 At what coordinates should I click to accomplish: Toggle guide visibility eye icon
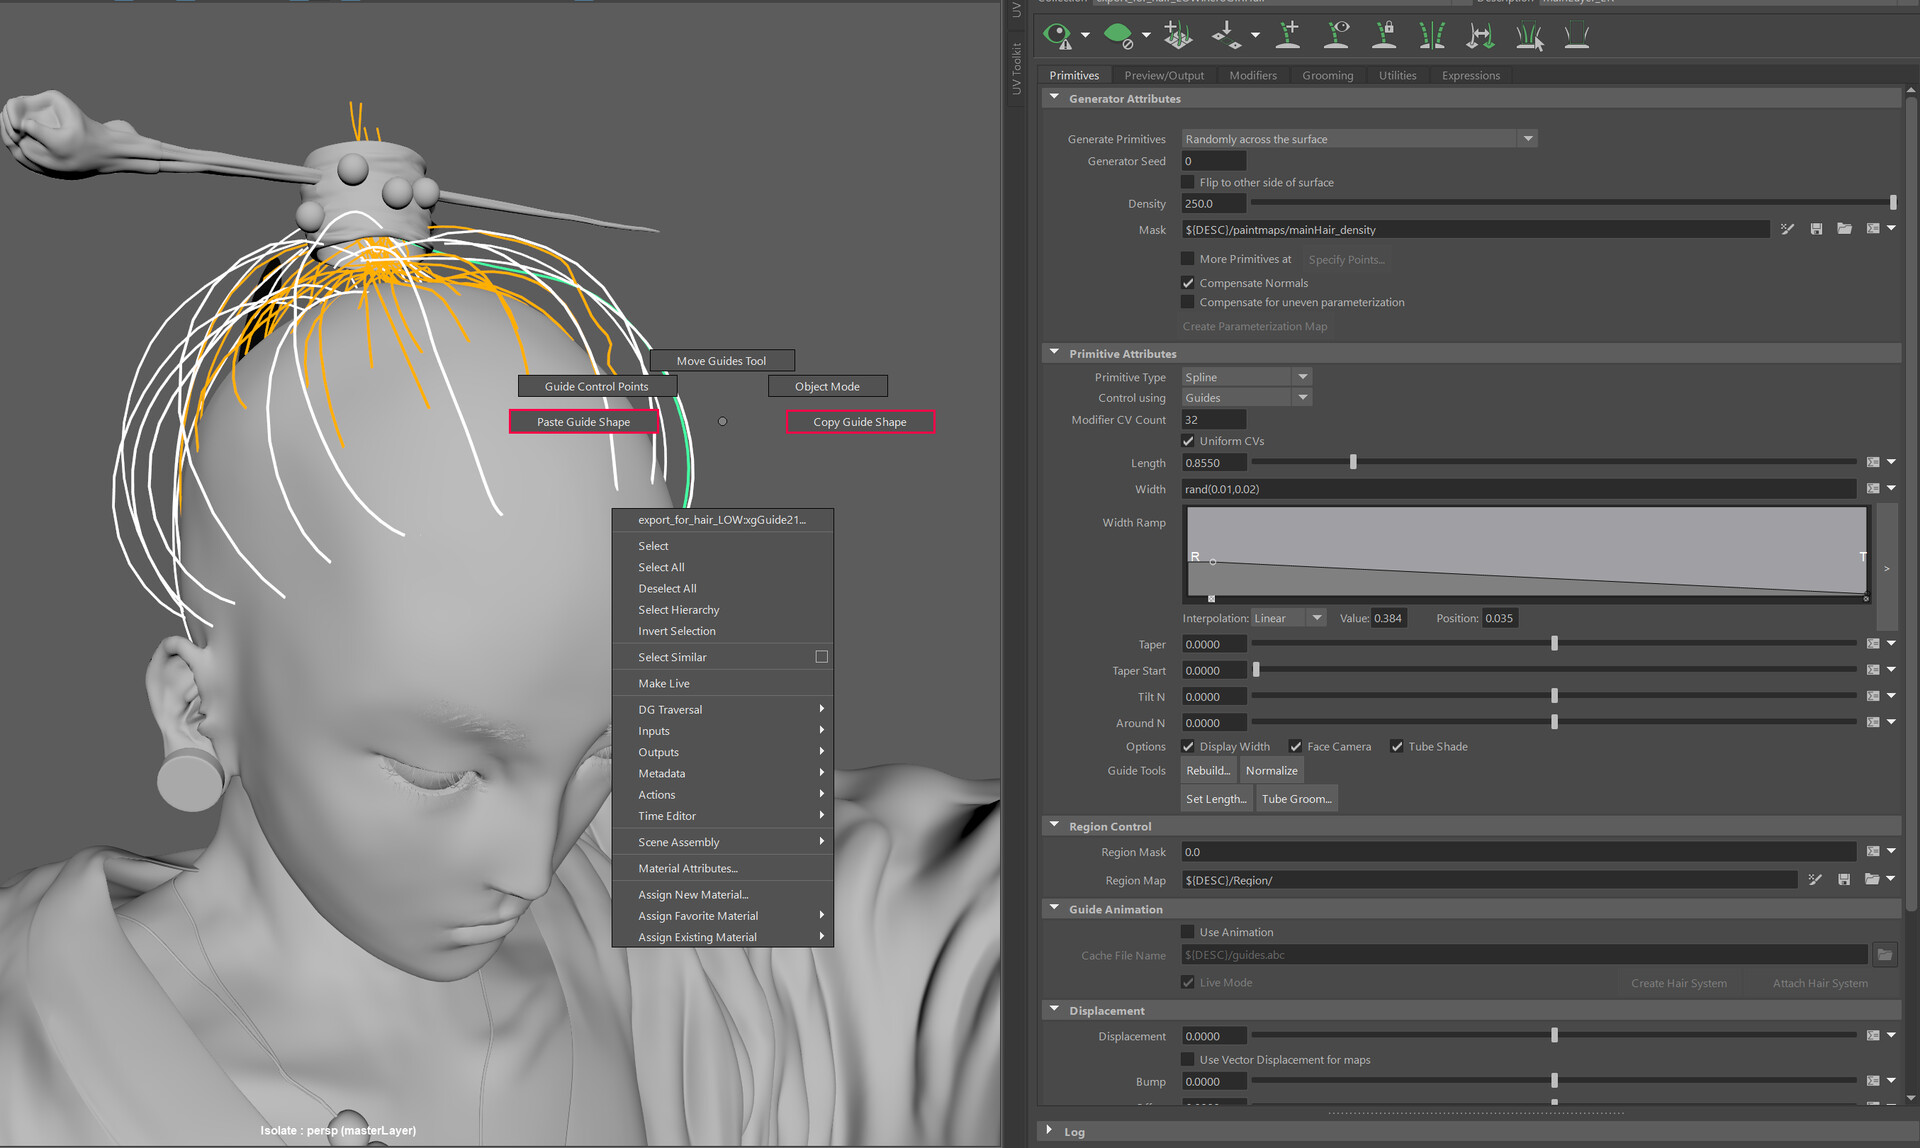[1337, 35]
